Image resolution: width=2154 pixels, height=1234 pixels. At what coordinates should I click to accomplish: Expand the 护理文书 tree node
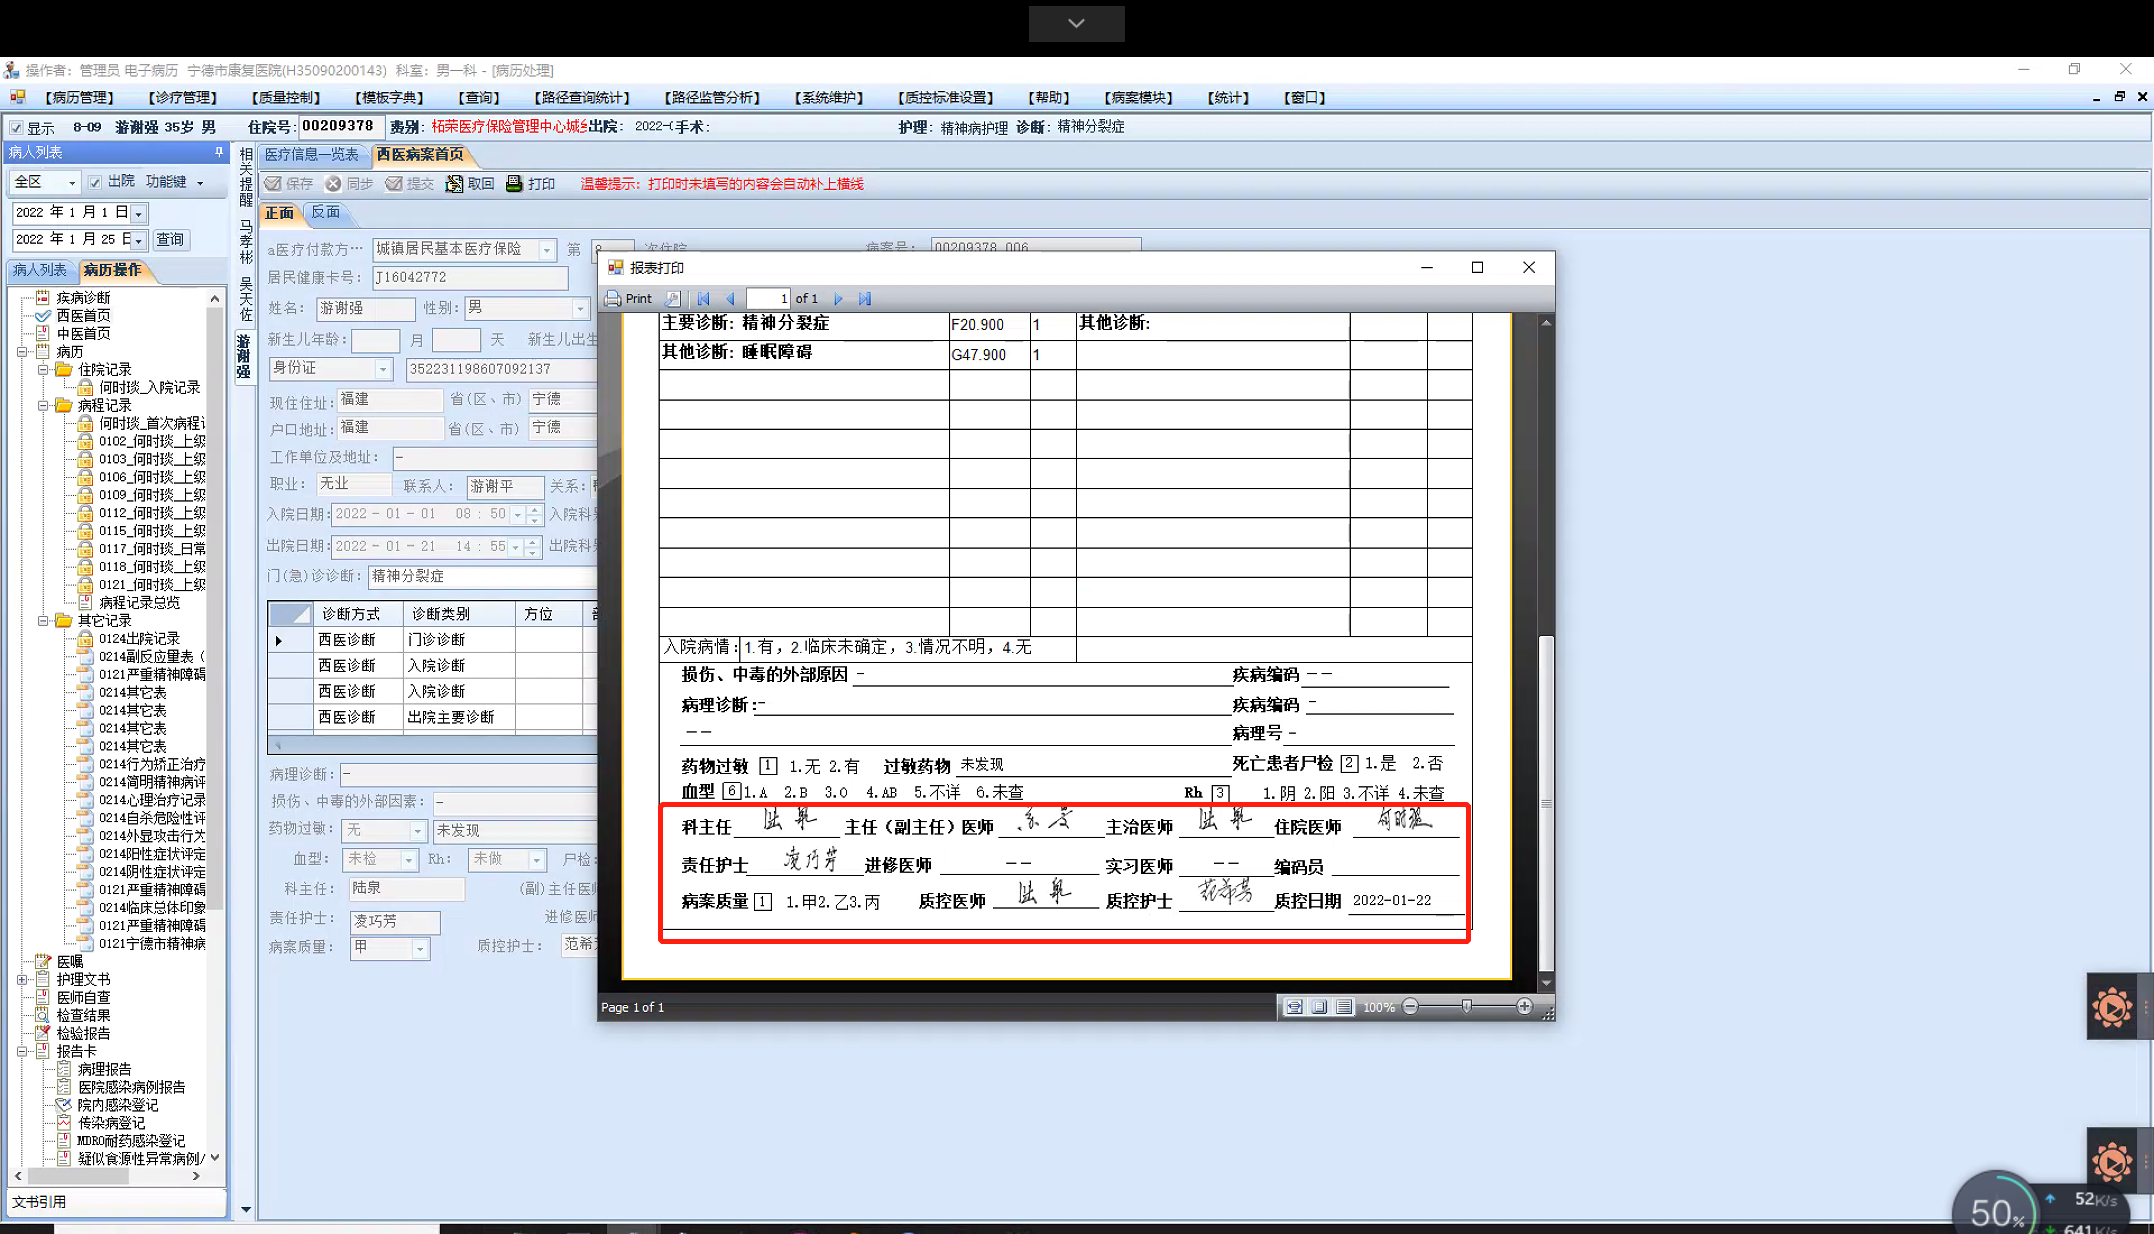22,979
